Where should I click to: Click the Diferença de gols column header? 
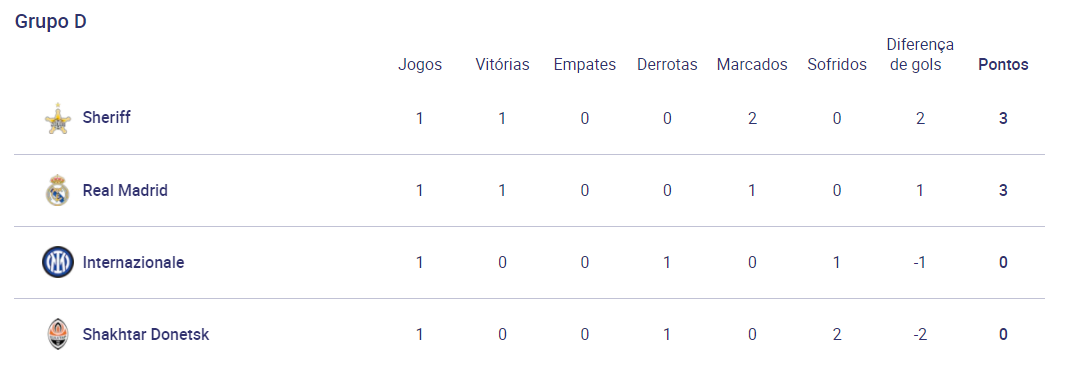pos(920,54)
